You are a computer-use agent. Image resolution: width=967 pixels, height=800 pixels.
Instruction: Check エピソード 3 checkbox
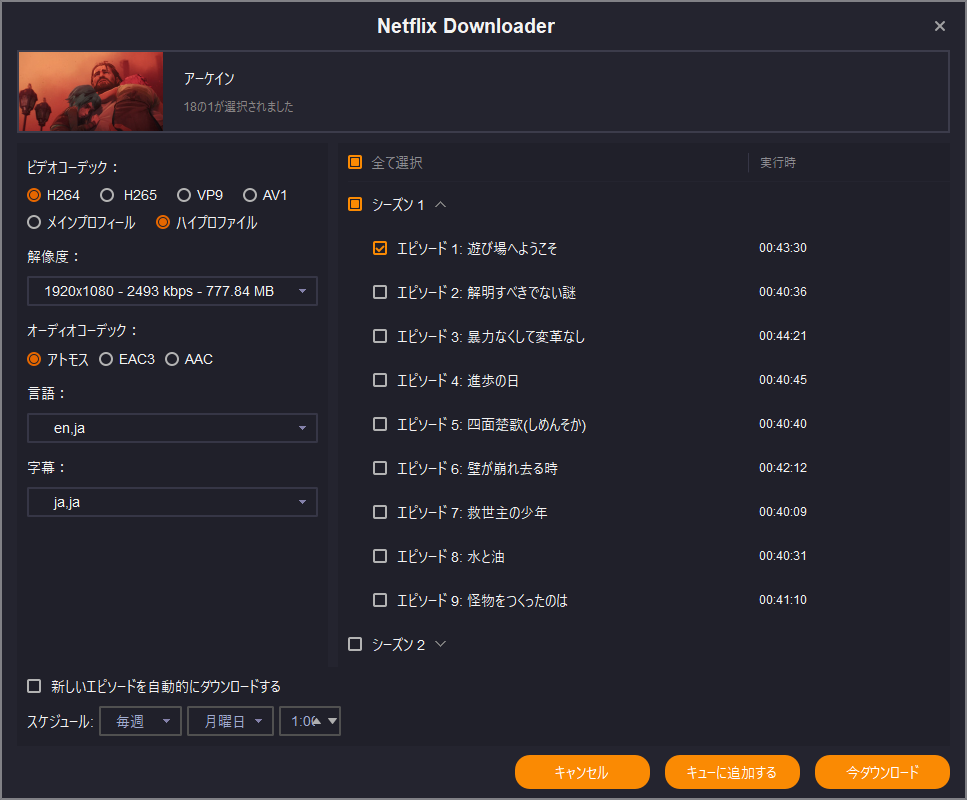tap(380, 336)
